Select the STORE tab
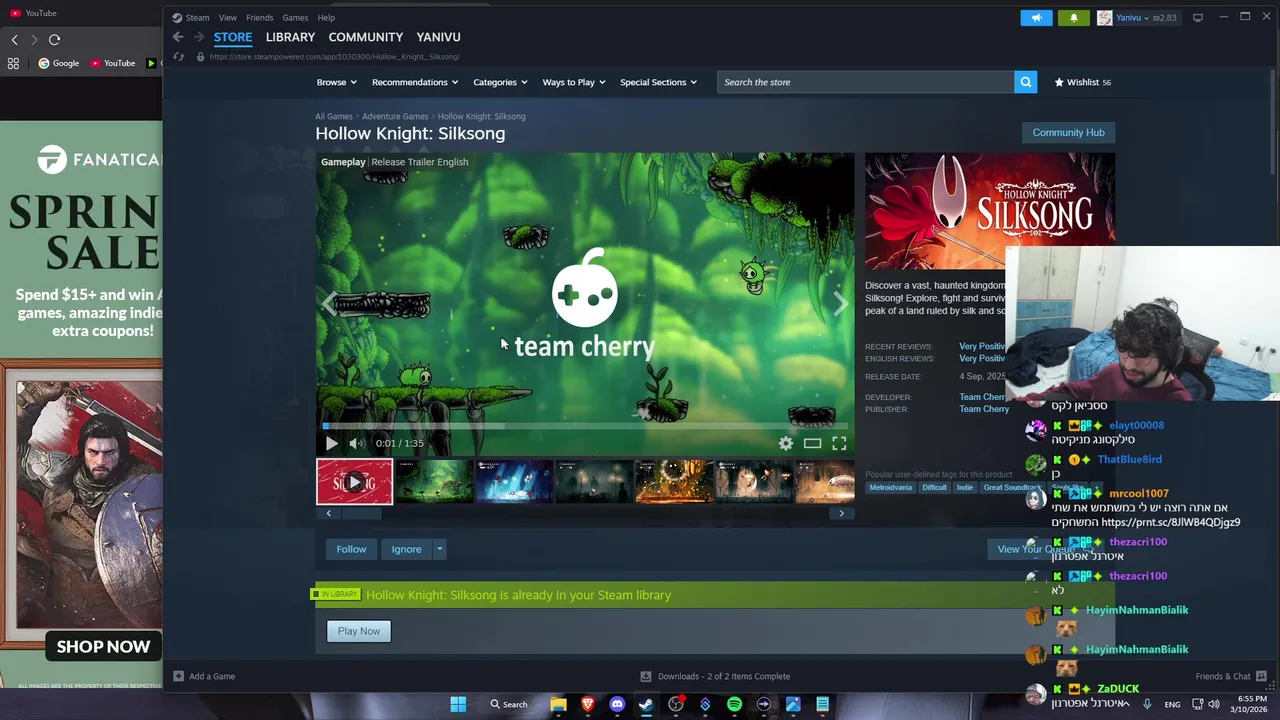This screenshot has width=1280, height=720. click(x=232, y=37)
